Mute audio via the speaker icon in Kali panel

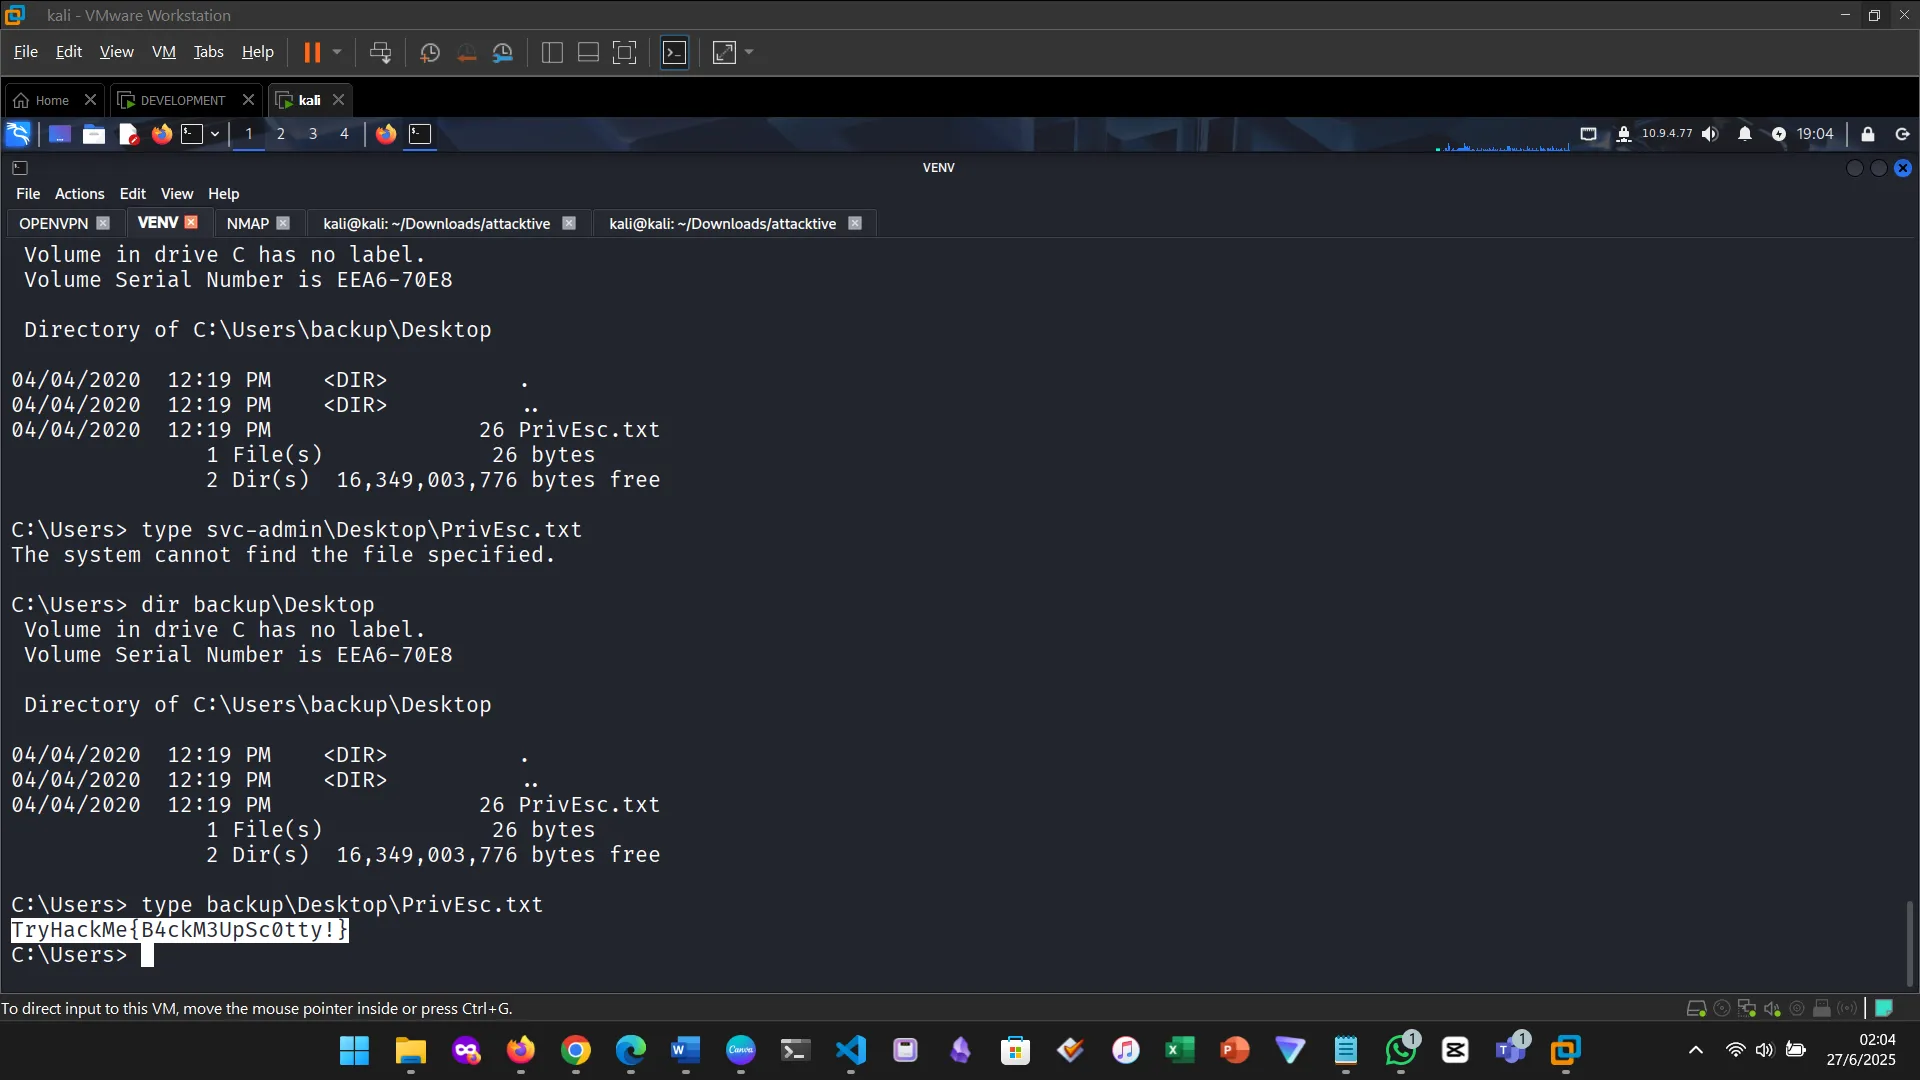1710,133
